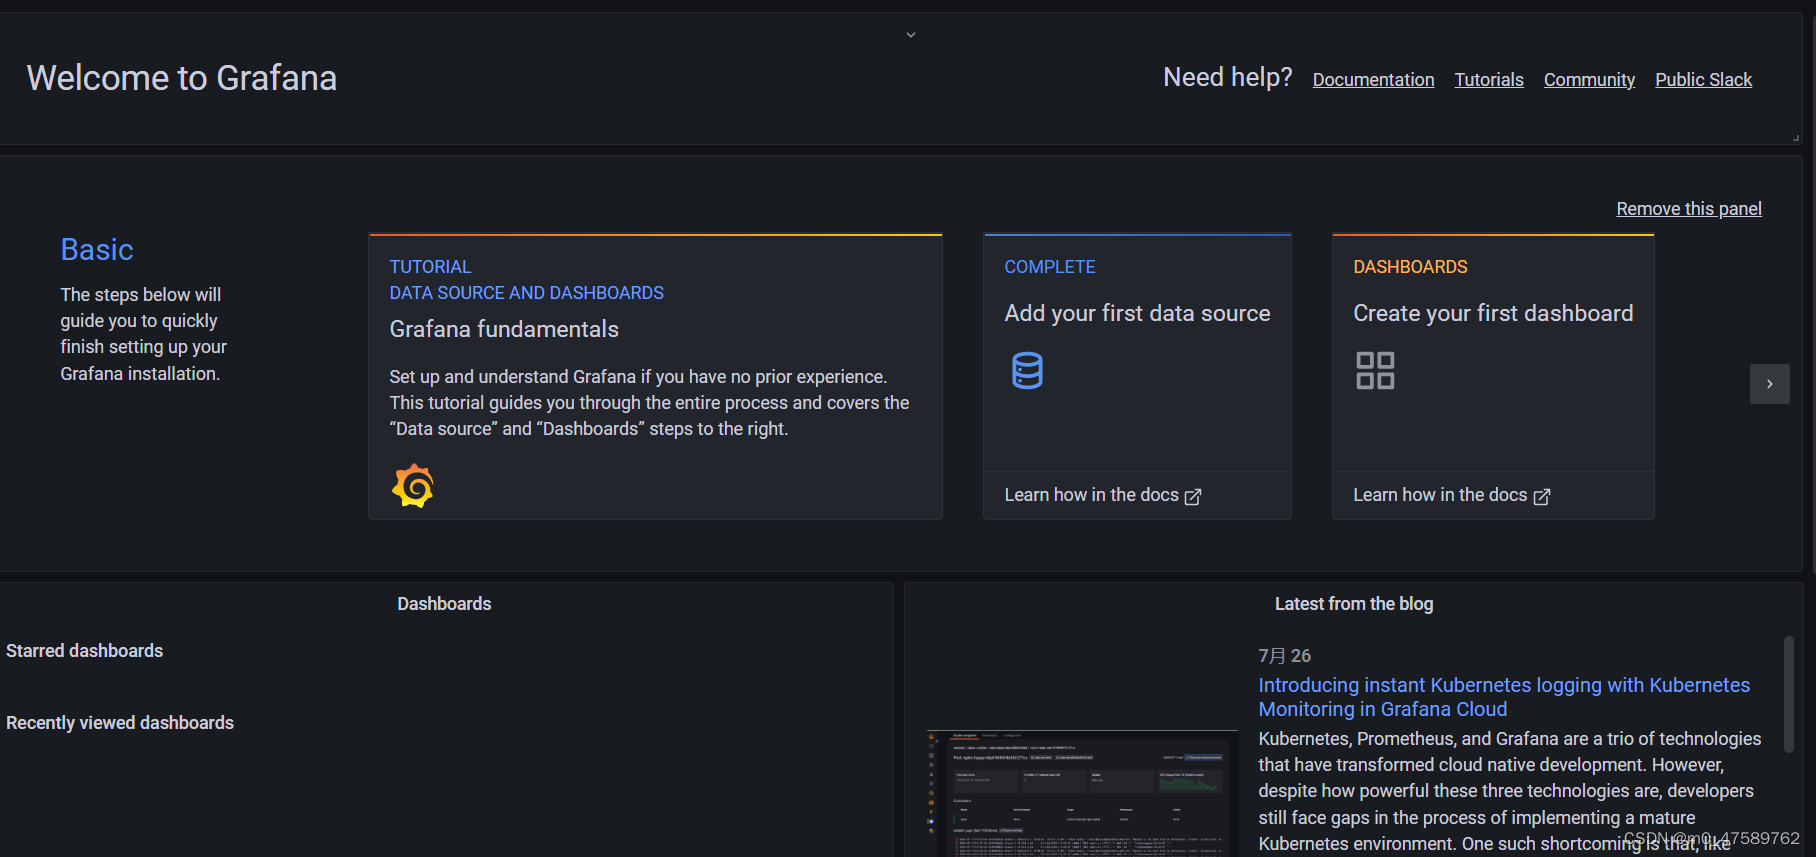The width and height of the screenshot is (1816, 857).
Task: Open the Tutorials help link
Action: point(1489,80)
